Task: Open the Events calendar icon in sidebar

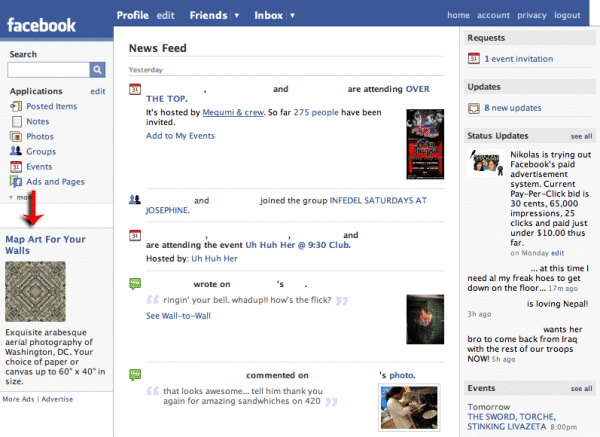Action: tap(16, 167)
